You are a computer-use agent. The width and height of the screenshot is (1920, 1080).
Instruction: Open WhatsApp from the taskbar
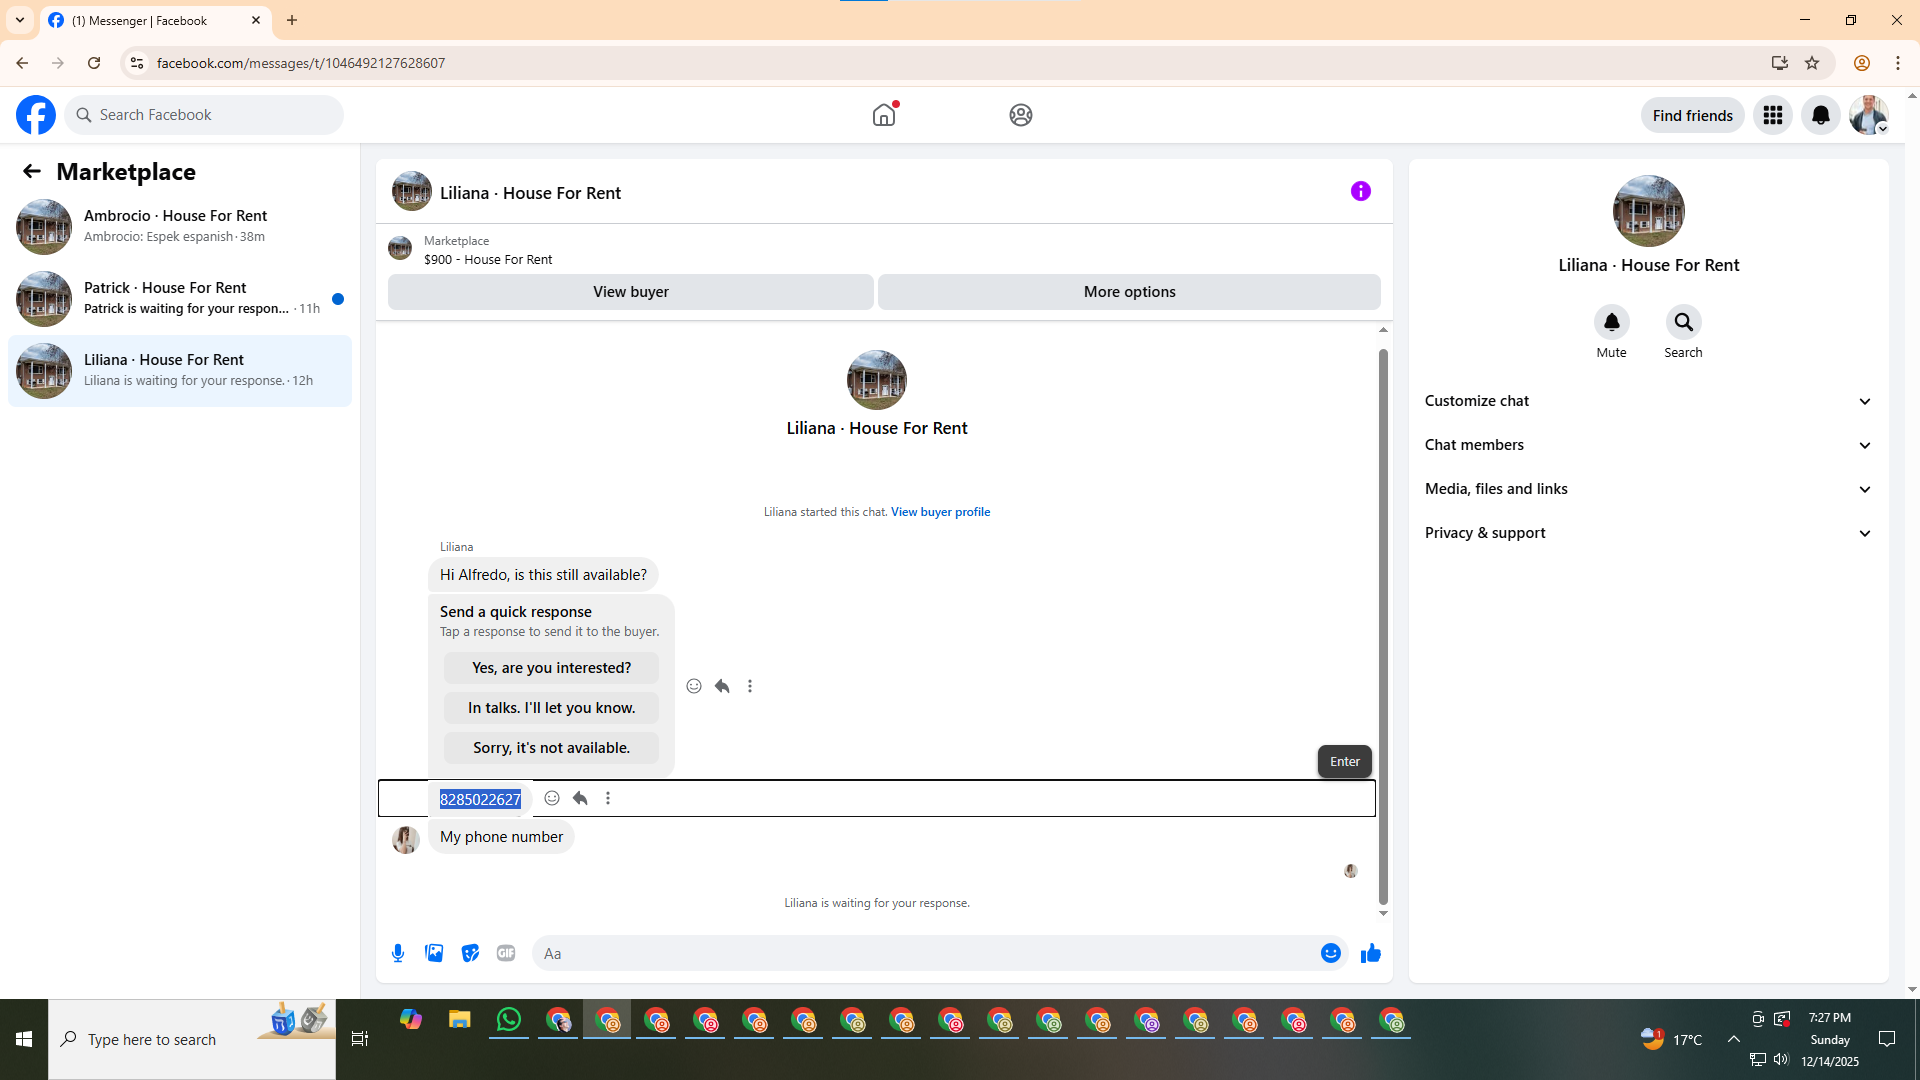click(509, 1020)
